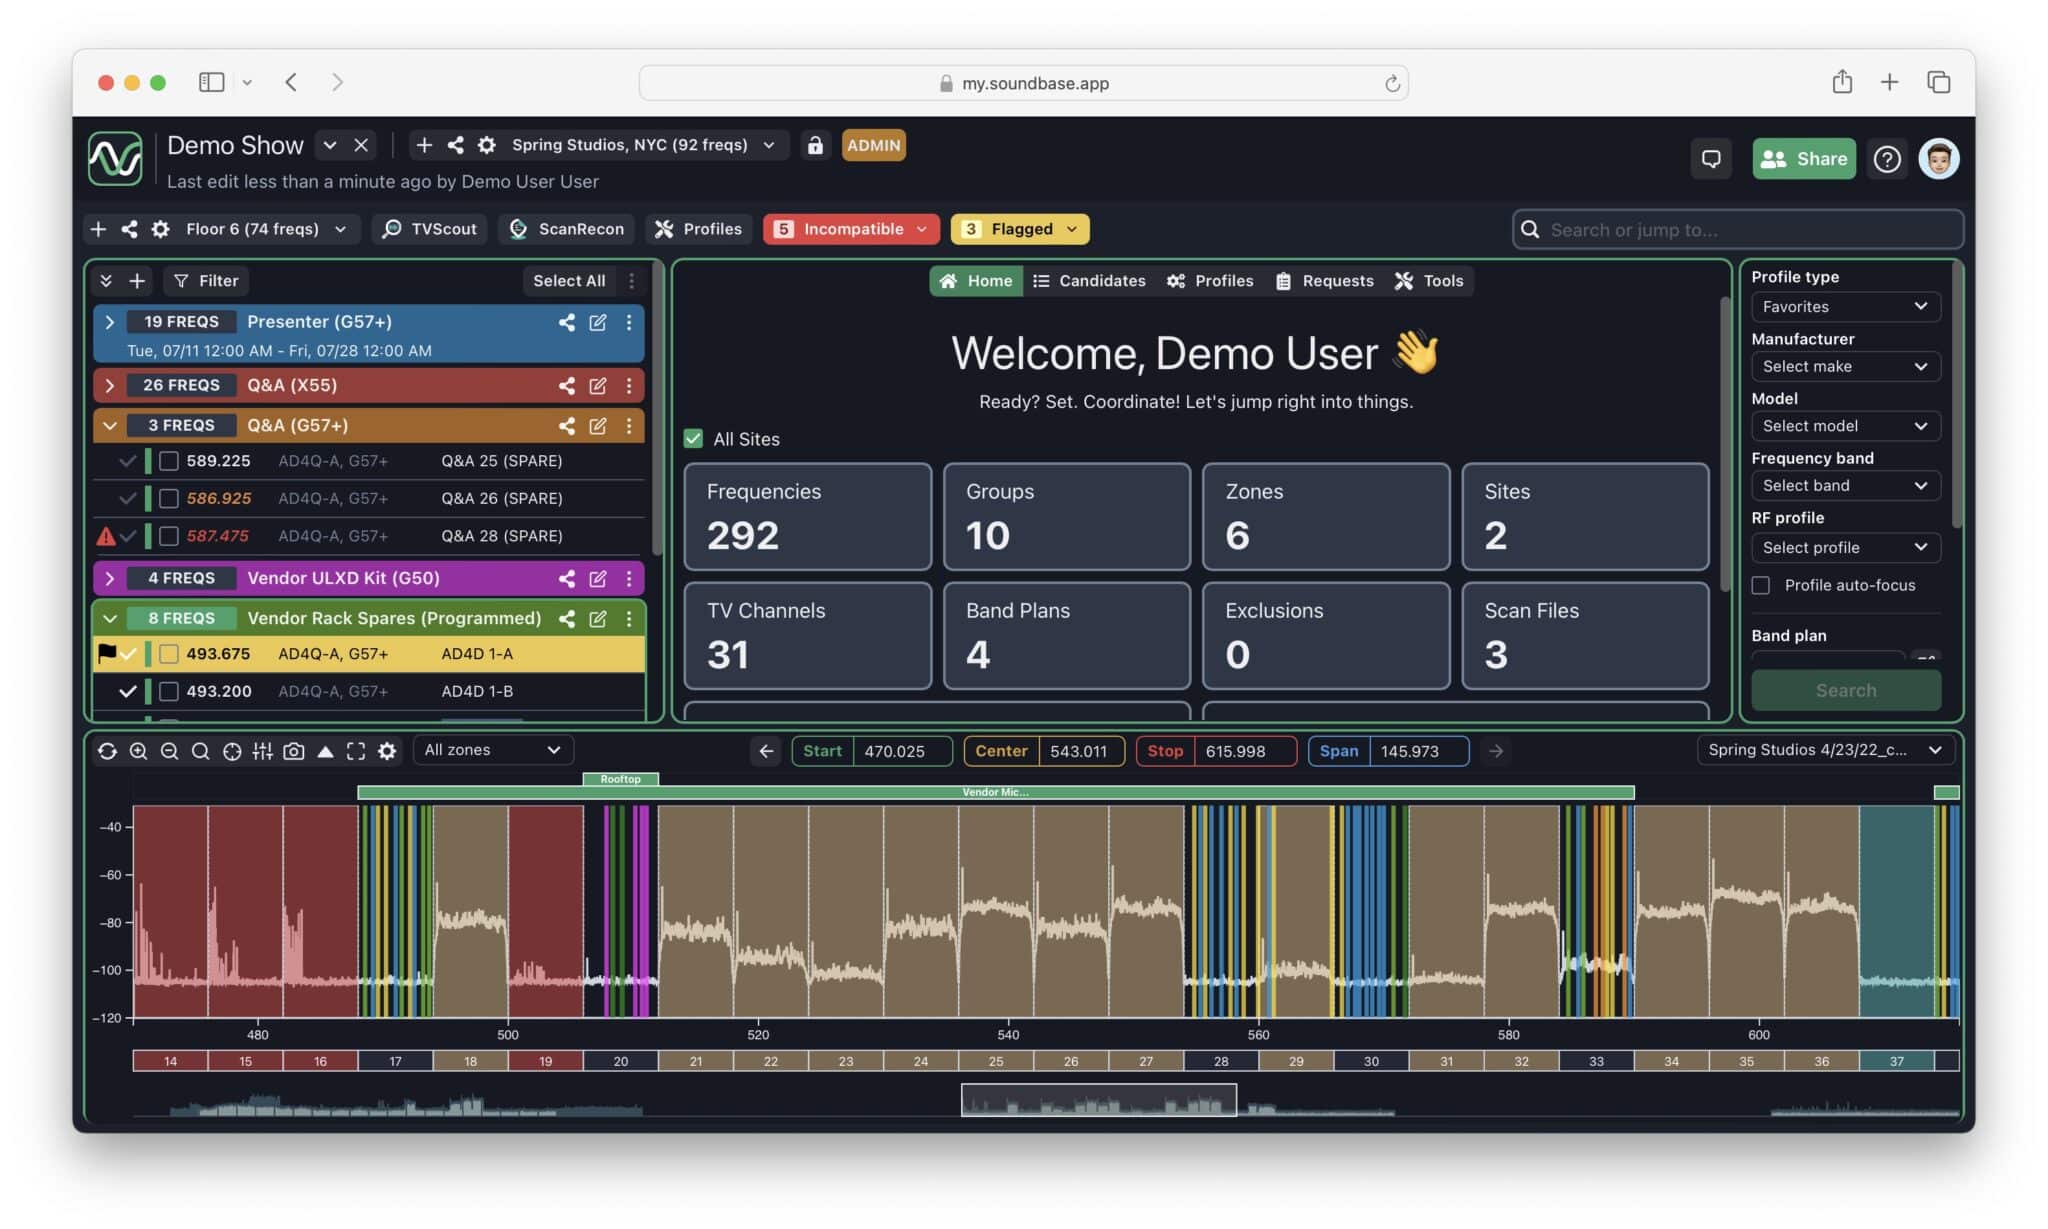Edit the Q&A (X55) group
The width and height of the screenshot is (2048, 1229).
tap(597, 385)
